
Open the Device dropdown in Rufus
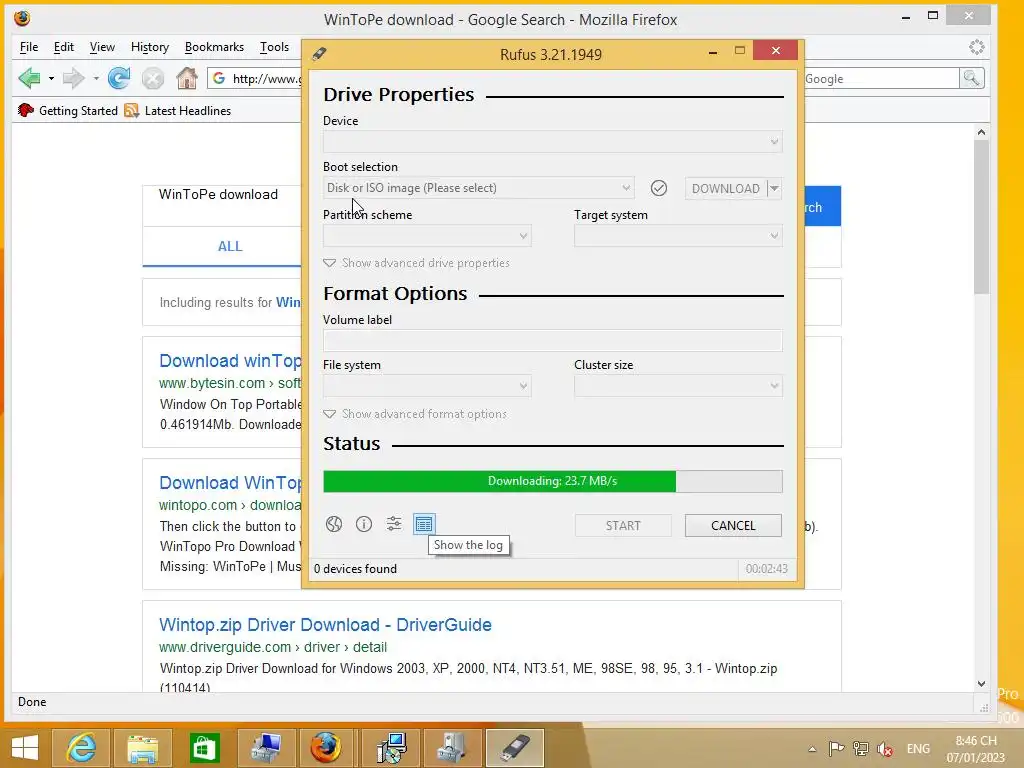[x=552, y=142]
